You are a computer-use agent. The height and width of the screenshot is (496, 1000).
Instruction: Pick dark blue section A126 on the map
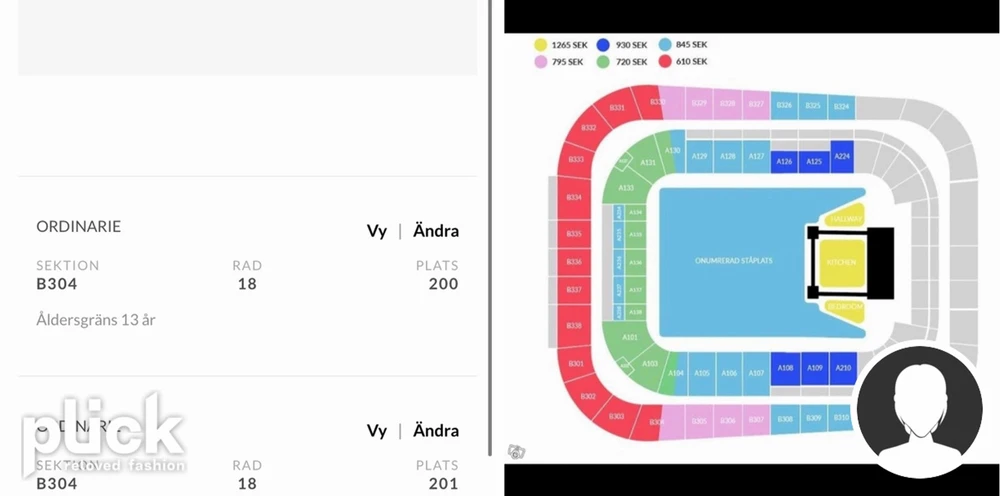784,162
